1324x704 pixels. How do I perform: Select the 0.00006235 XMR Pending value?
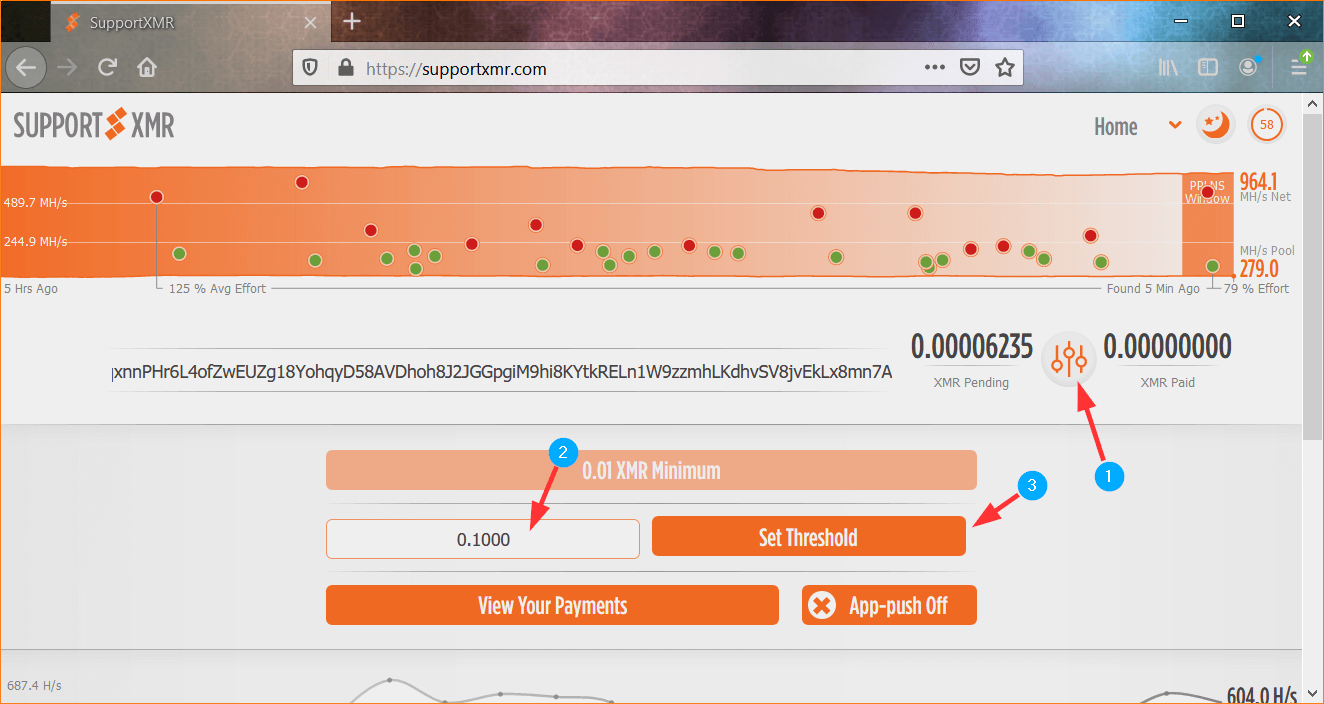[971, 347]
